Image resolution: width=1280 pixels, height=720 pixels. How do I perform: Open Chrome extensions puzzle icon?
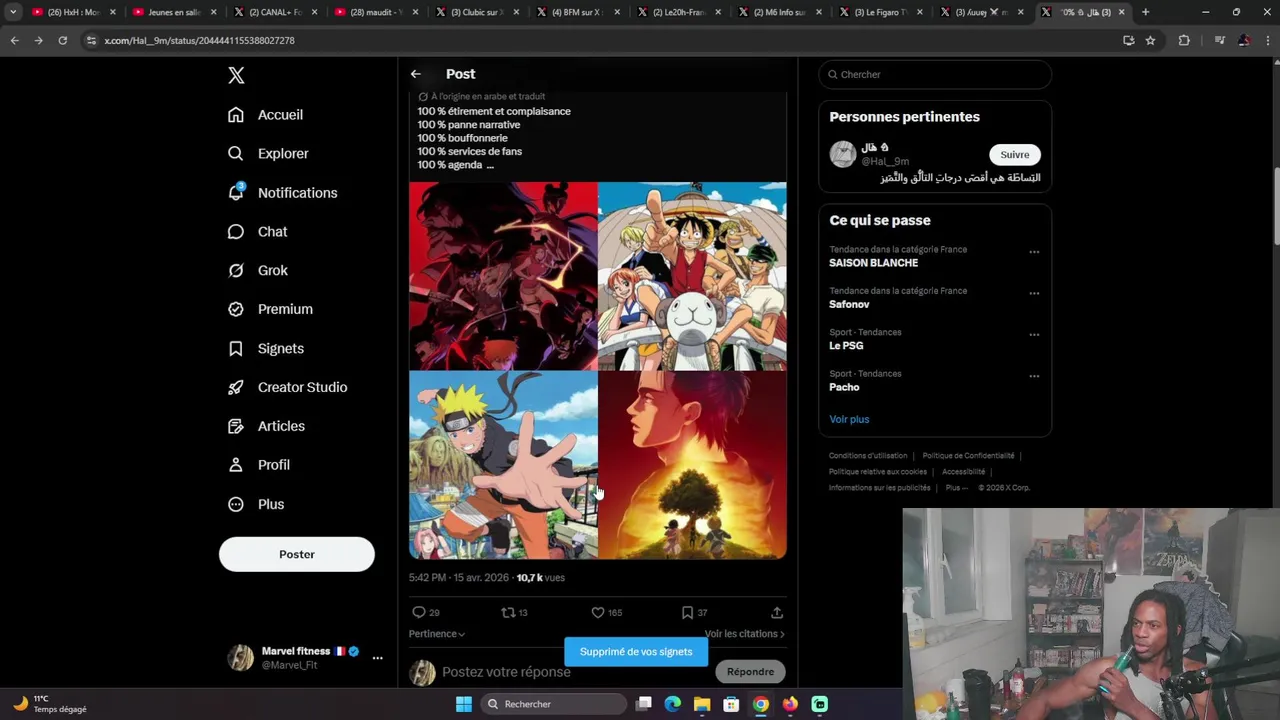coord(1184,40)
